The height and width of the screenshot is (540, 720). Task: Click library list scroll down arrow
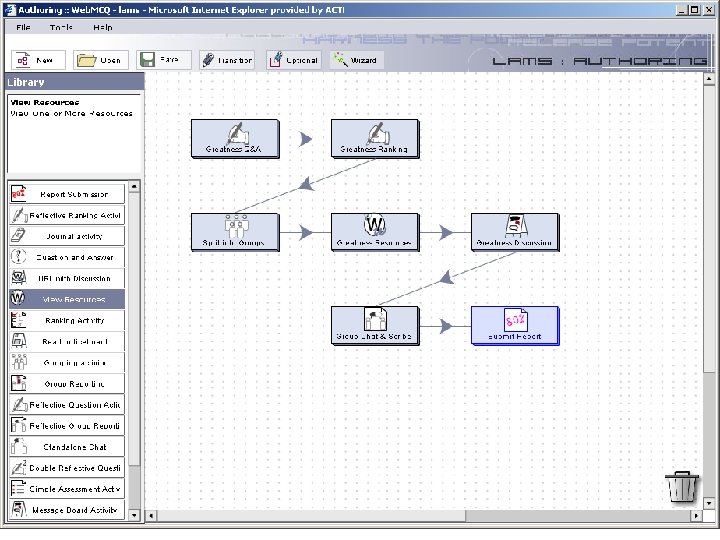134,515
